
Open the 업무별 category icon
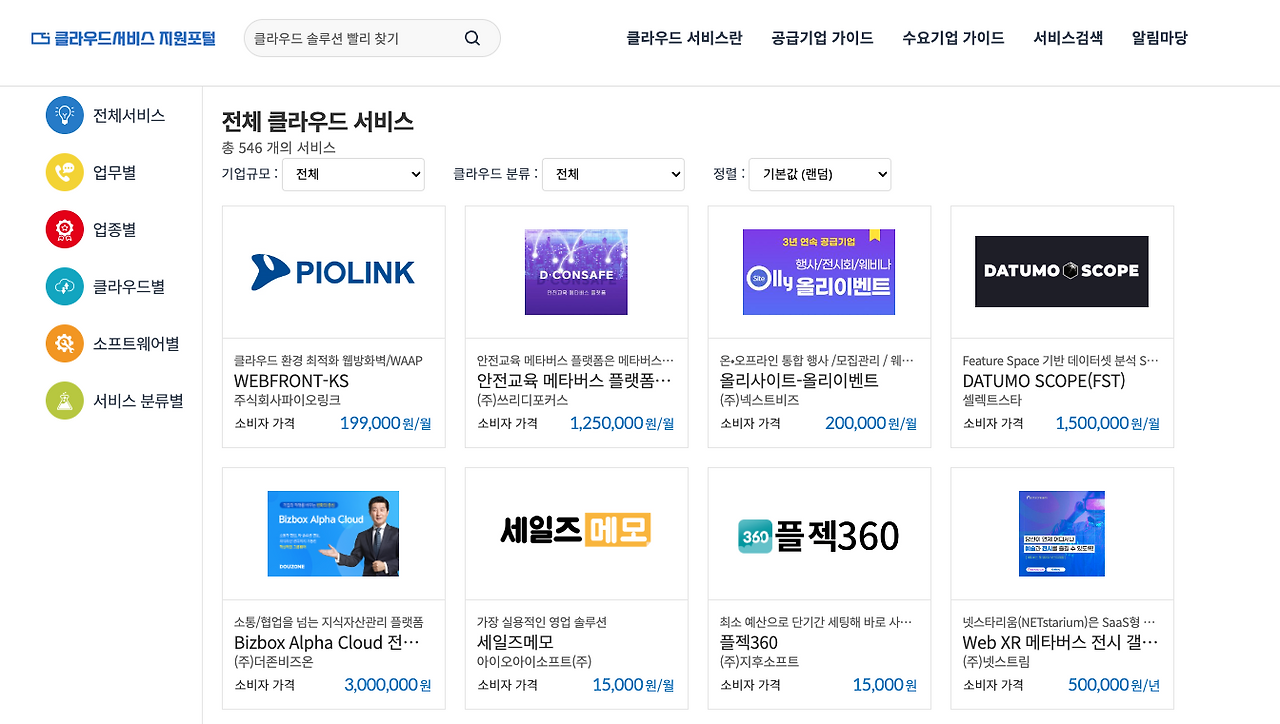click(x=64, y=171)
